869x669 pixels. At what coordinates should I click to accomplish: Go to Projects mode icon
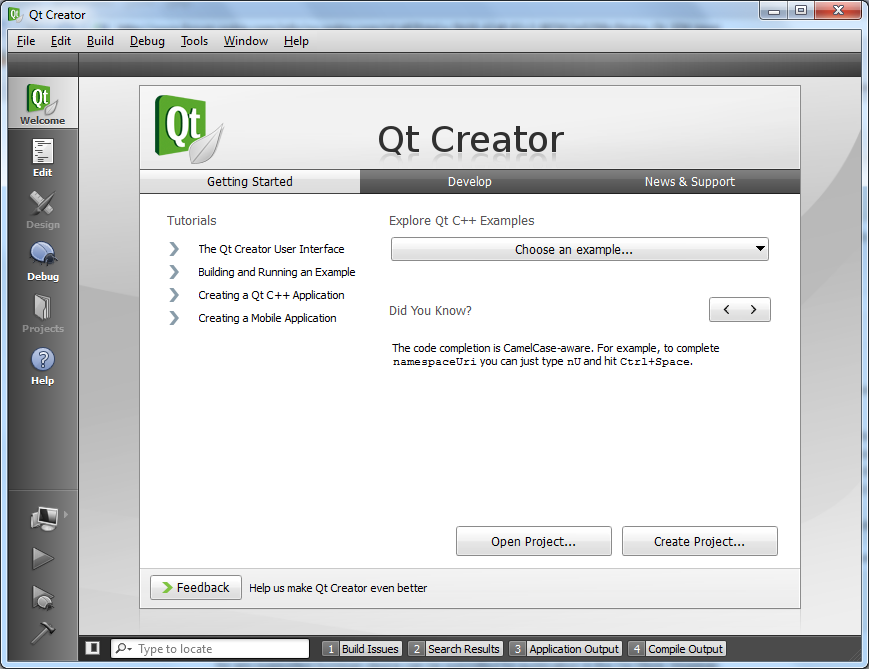[43, 314]
